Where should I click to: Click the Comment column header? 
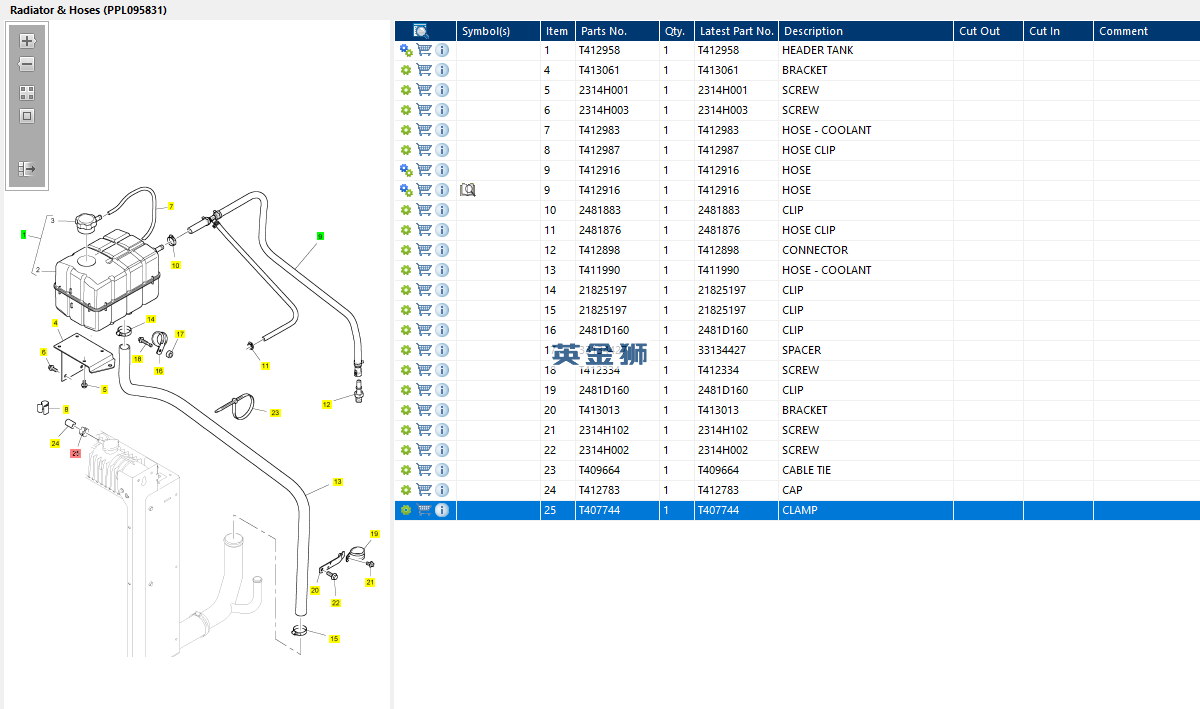1146,31
